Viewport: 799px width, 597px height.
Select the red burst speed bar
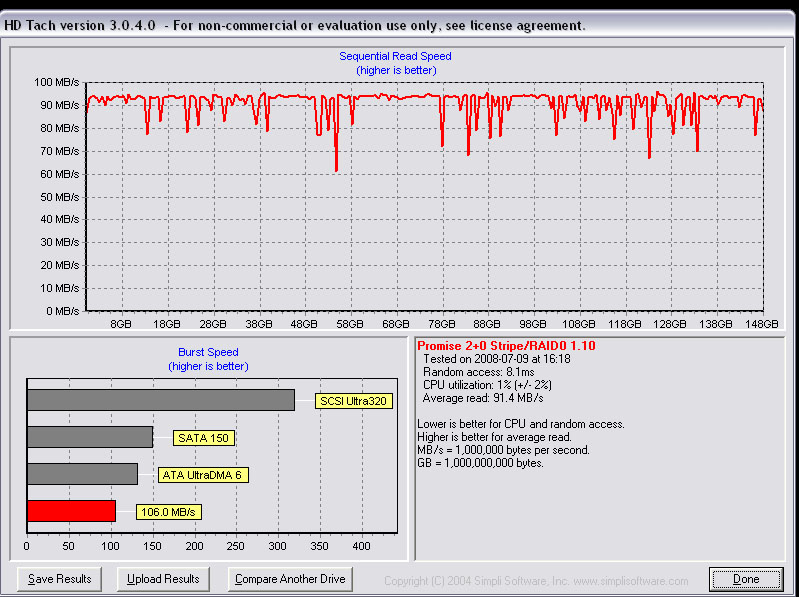[x=71, y=511]
